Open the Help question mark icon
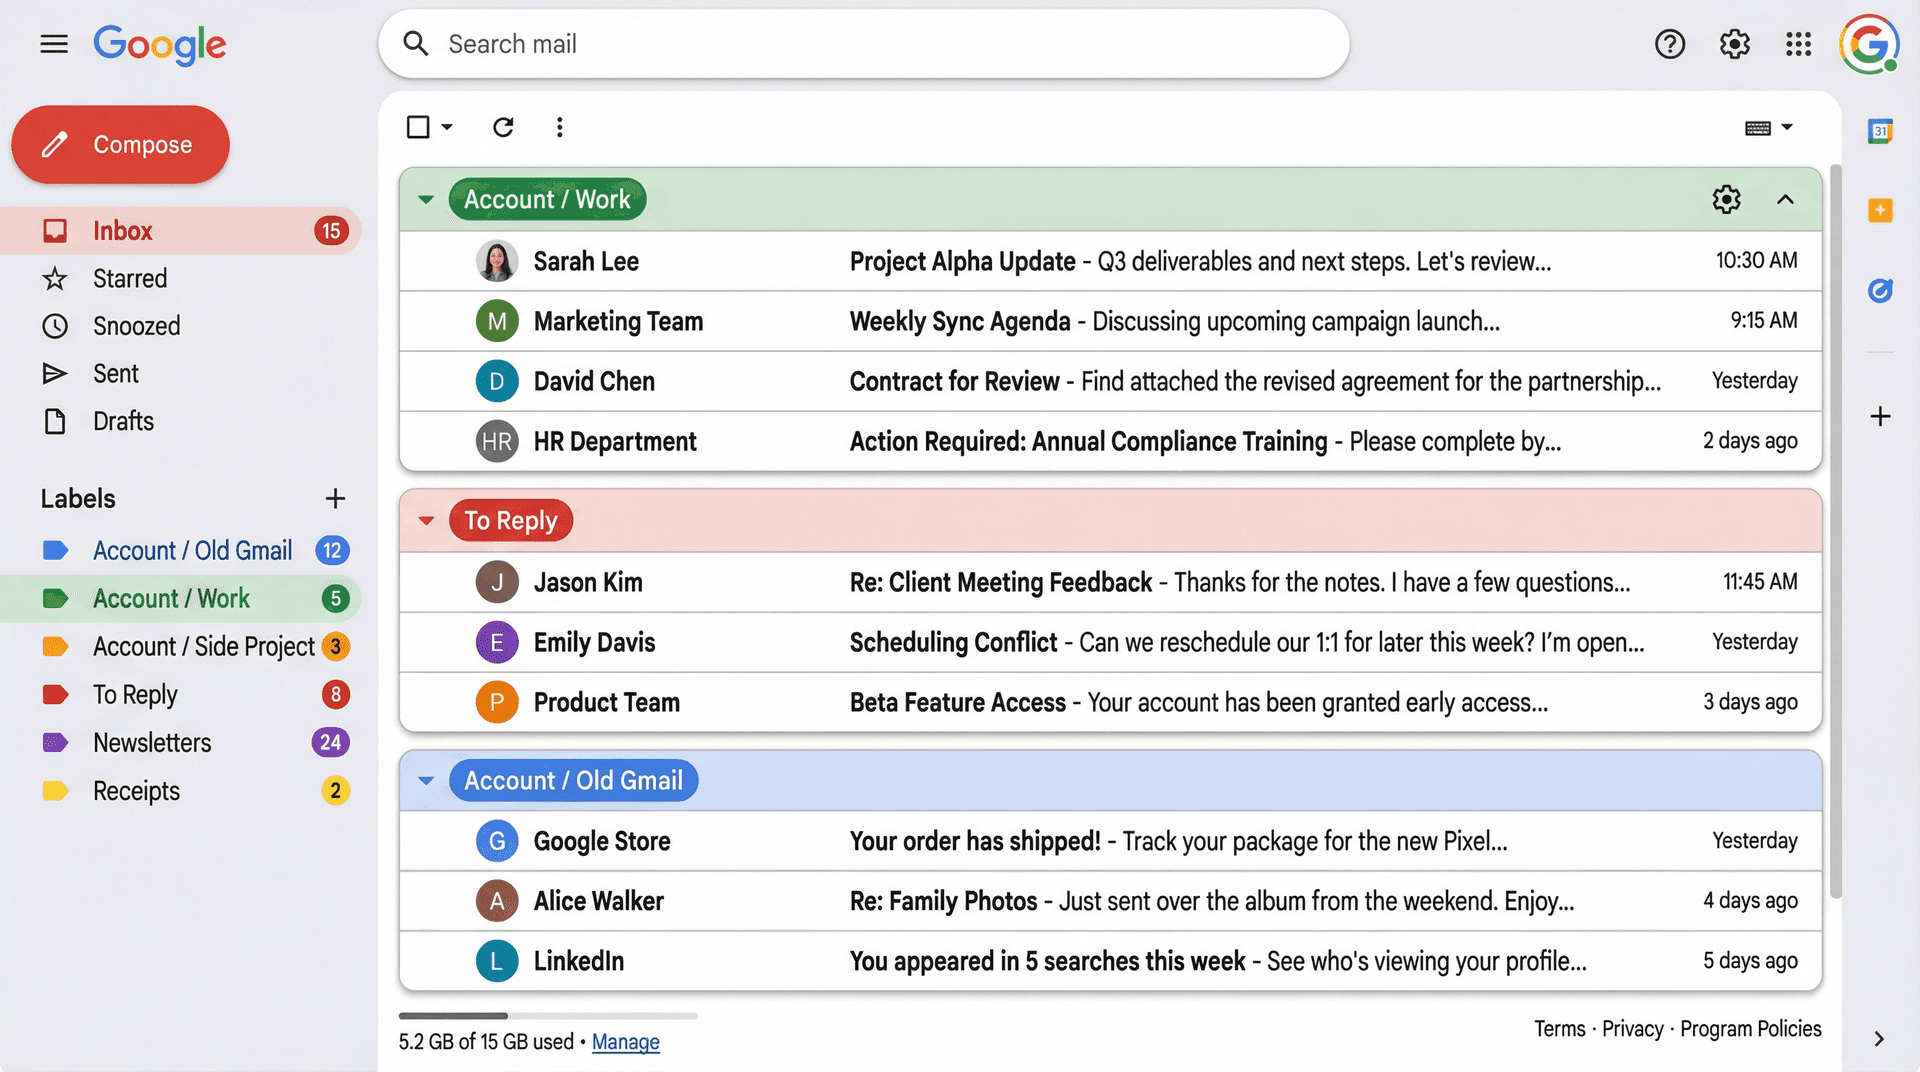 tap(1669, 44)
